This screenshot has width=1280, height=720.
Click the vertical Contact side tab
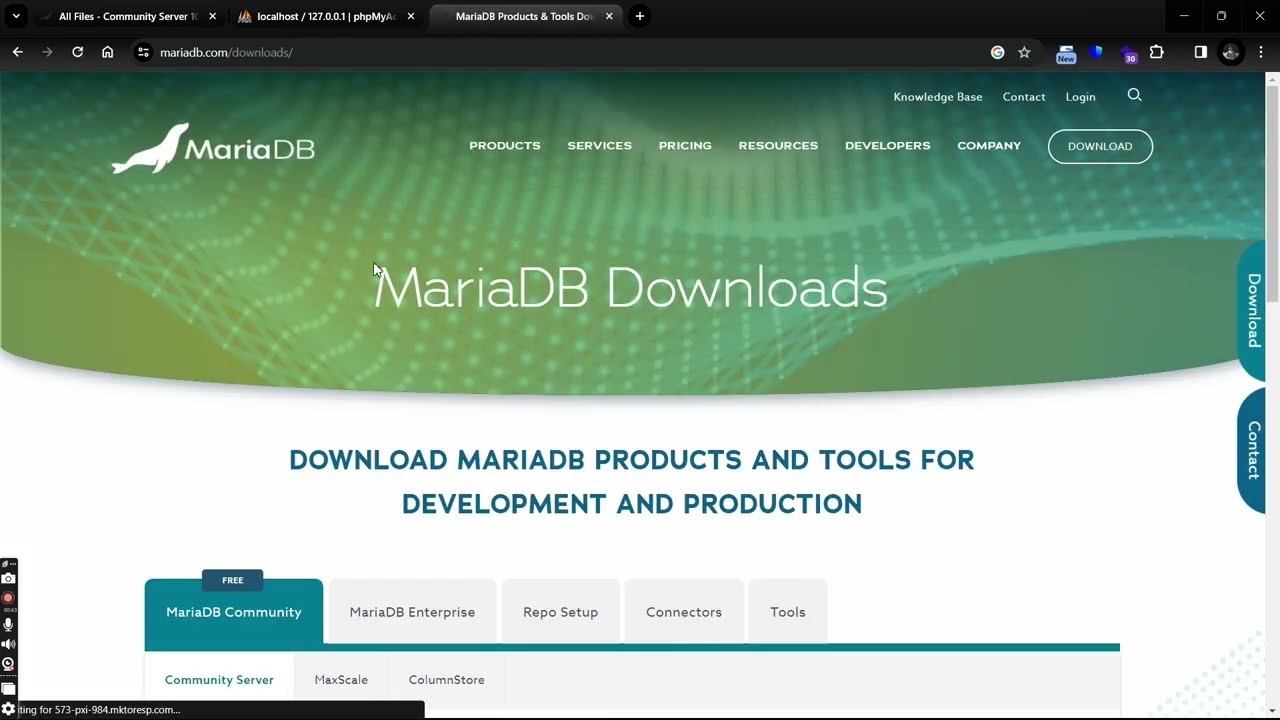click(1252, 451)
